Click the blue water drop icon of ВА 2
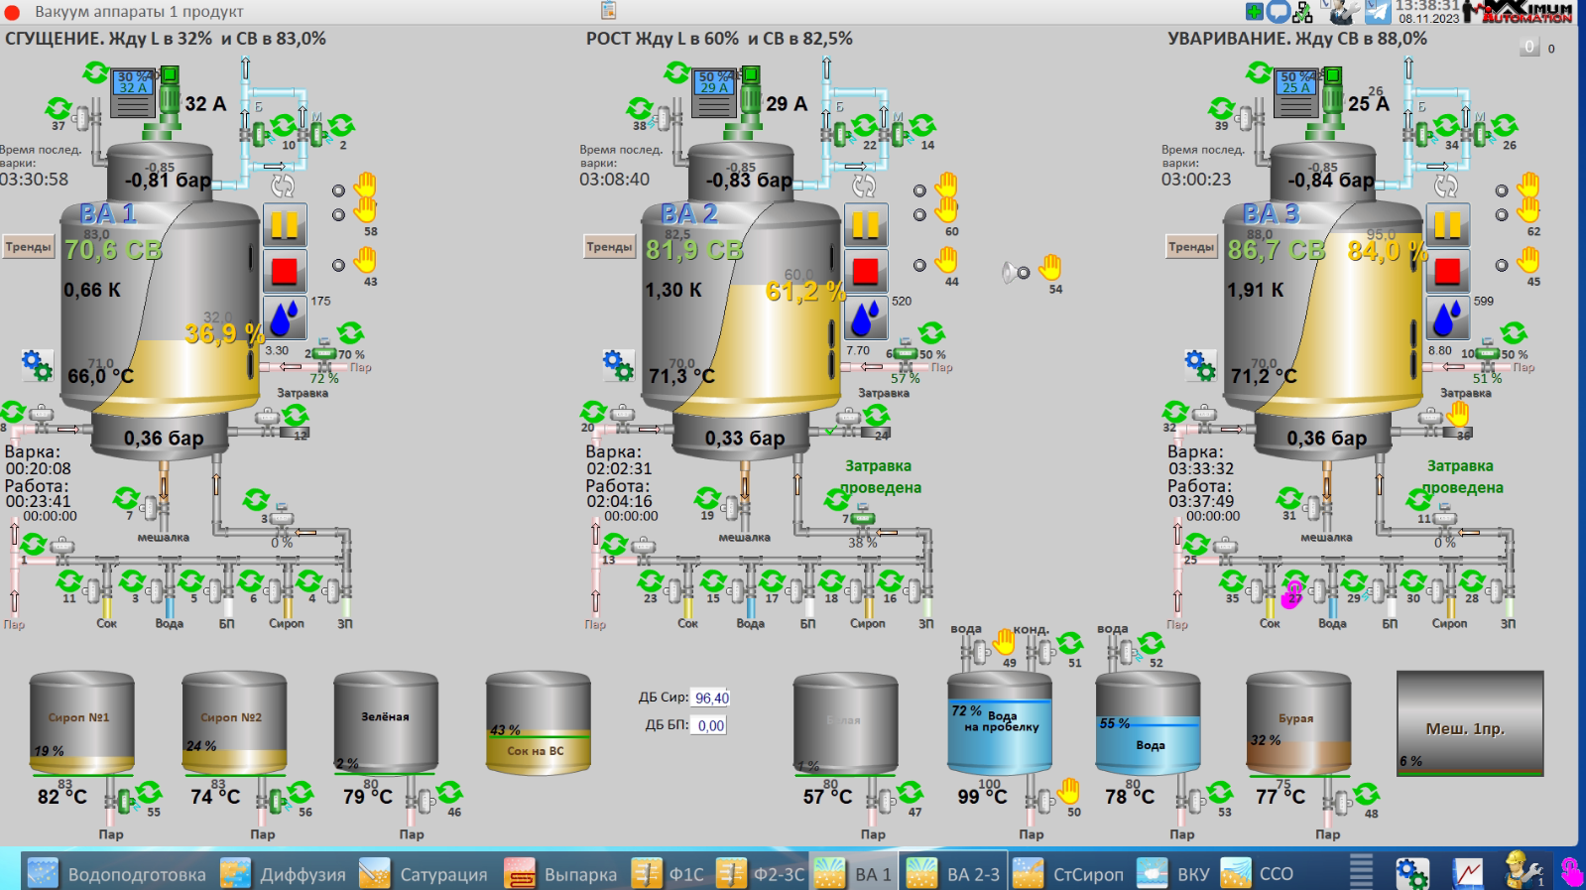Screen dimensions: 1586x890 pos(865,318)
